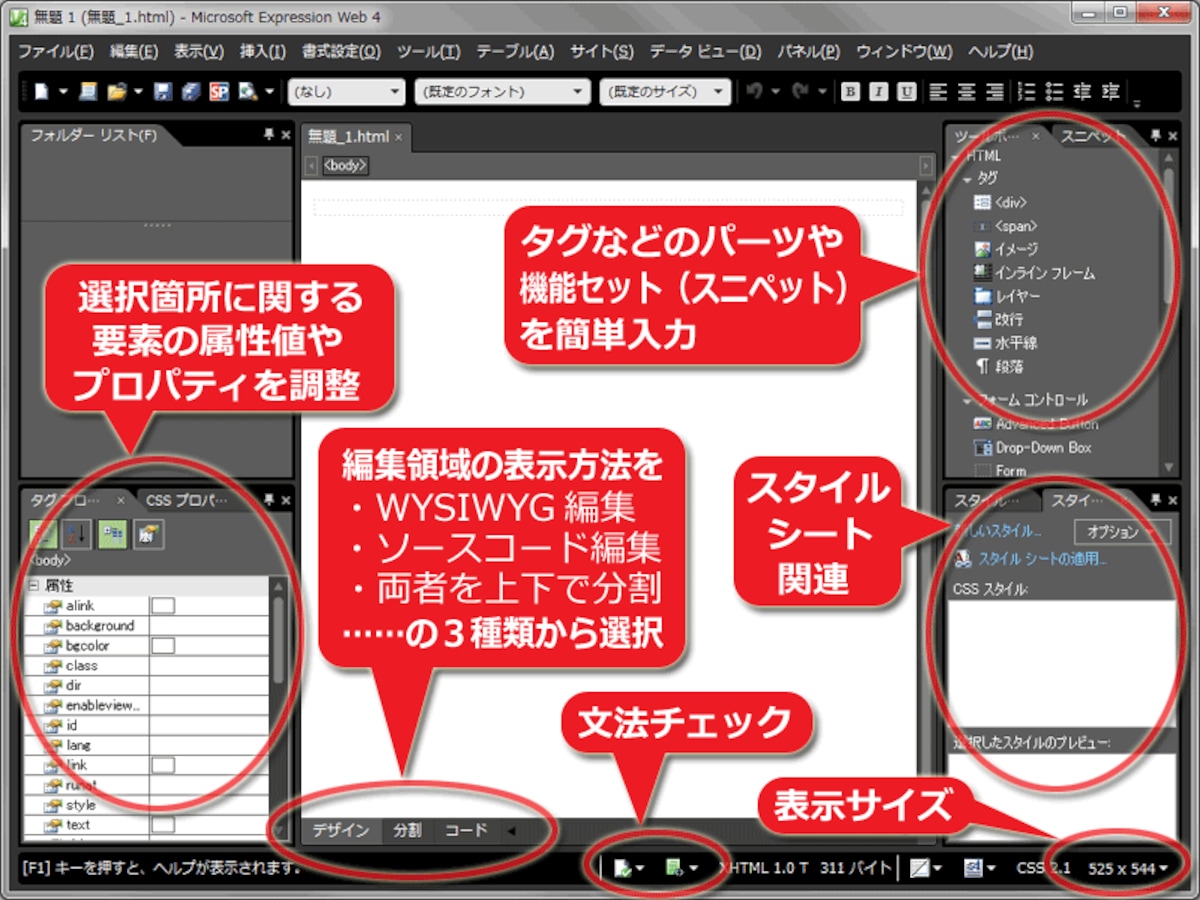Open the オプション dropdown in styles panel
Viewport: 1200px width, 900px height.
[1121, 531]
